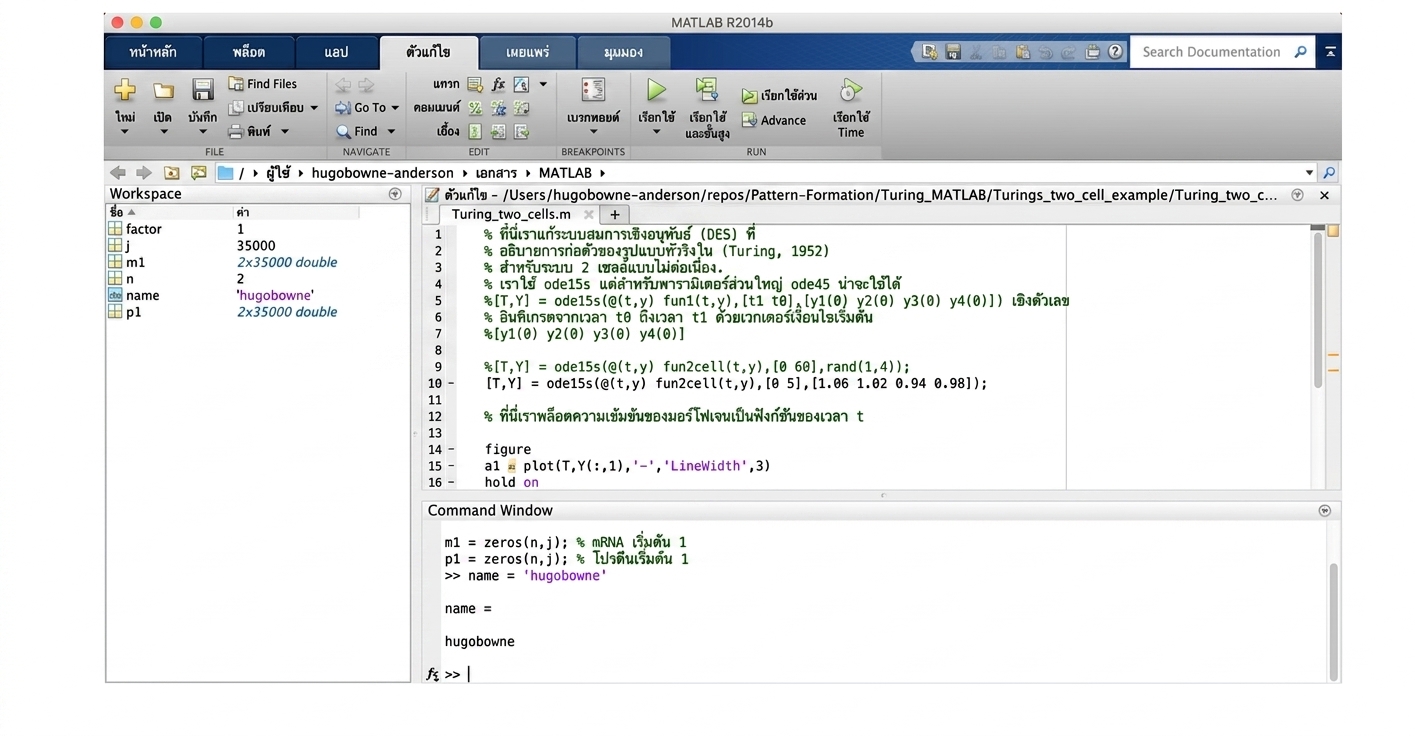Viewport: 1415px width, 736px height.
Task: Set breakpoint at line 14 dash
Action: (x=451, y=449)
